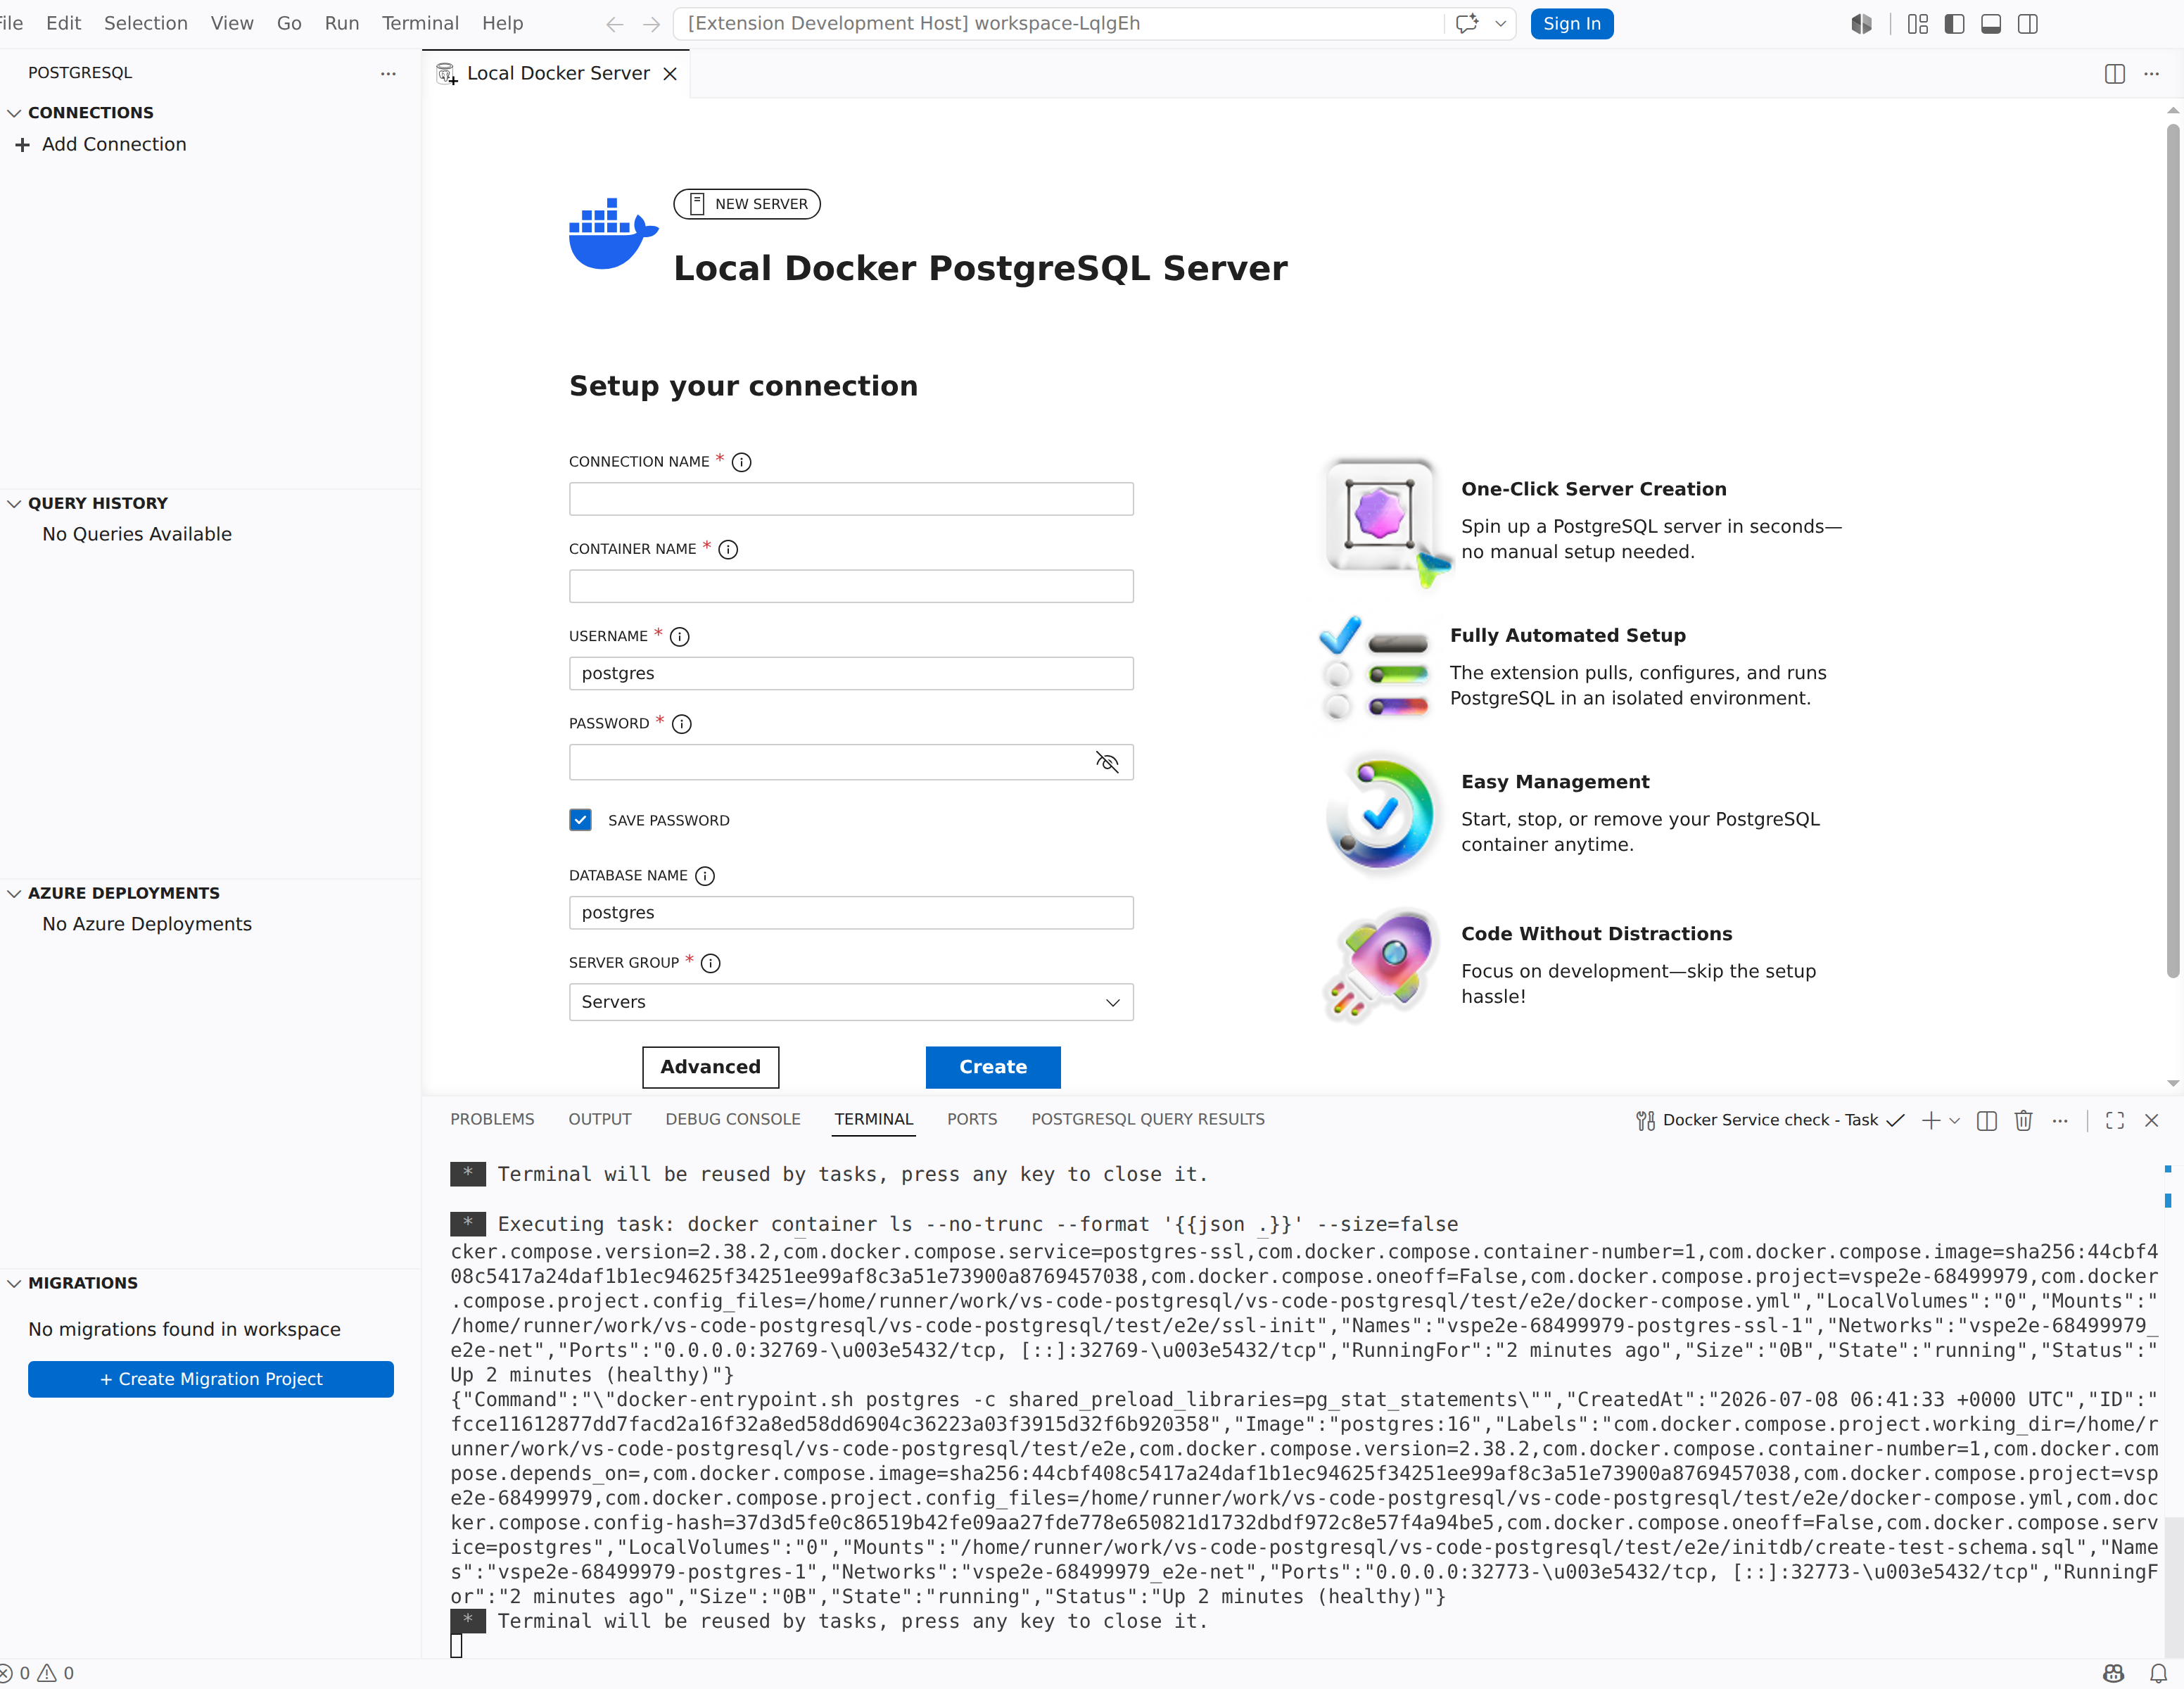Open the Server Group dropdown
2184x1689 pixels.
[x=851, y=1002]
